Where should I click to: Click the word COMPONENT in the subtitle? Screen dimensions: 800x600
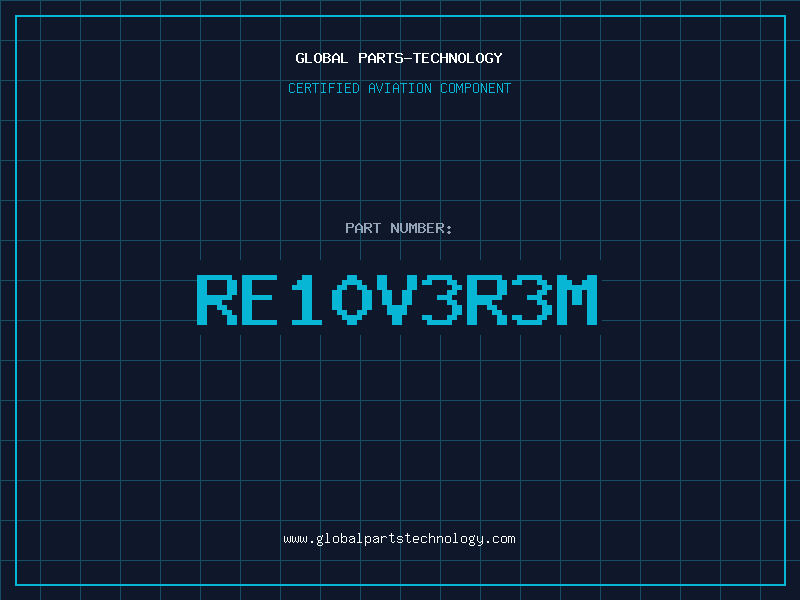click(476, 88)
